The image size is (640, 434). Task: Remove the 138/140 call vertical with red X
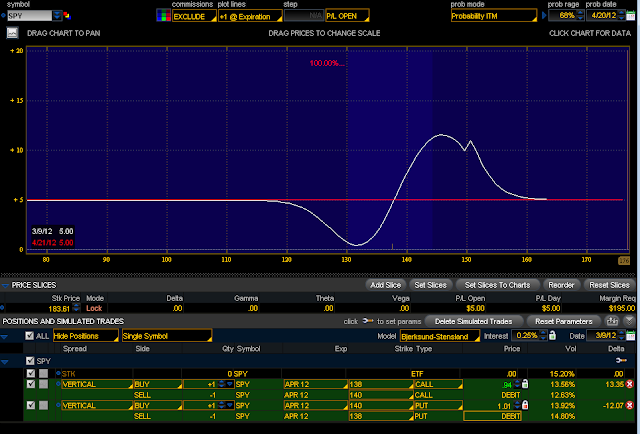630,384
